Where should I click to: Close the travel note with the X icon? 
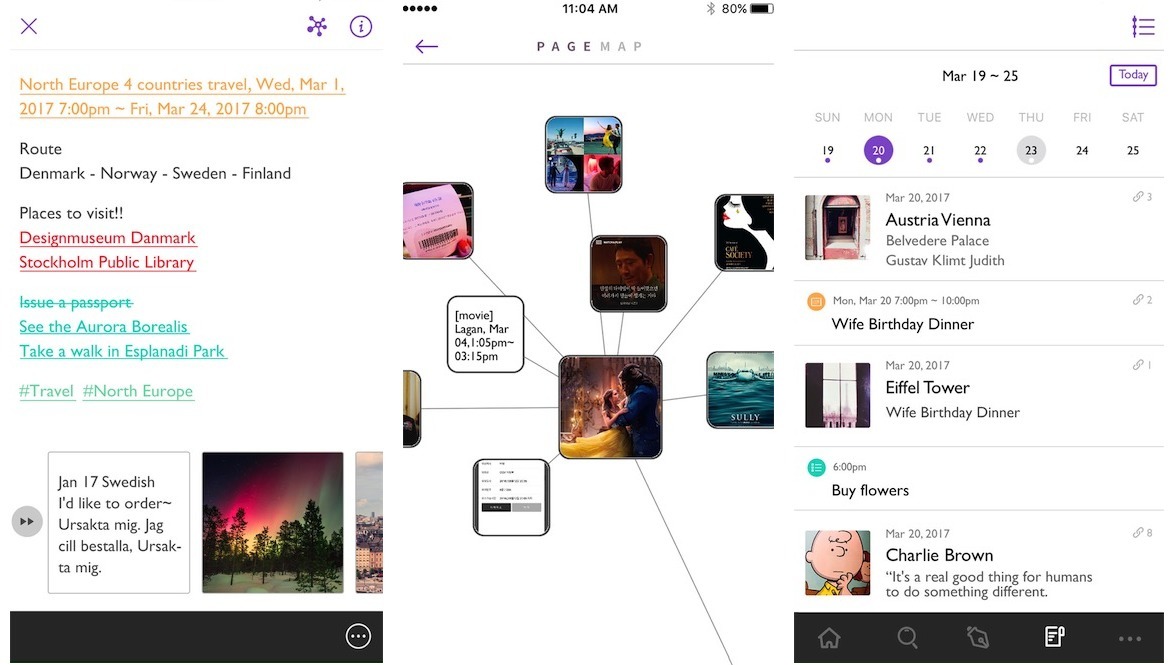point(29,27)
